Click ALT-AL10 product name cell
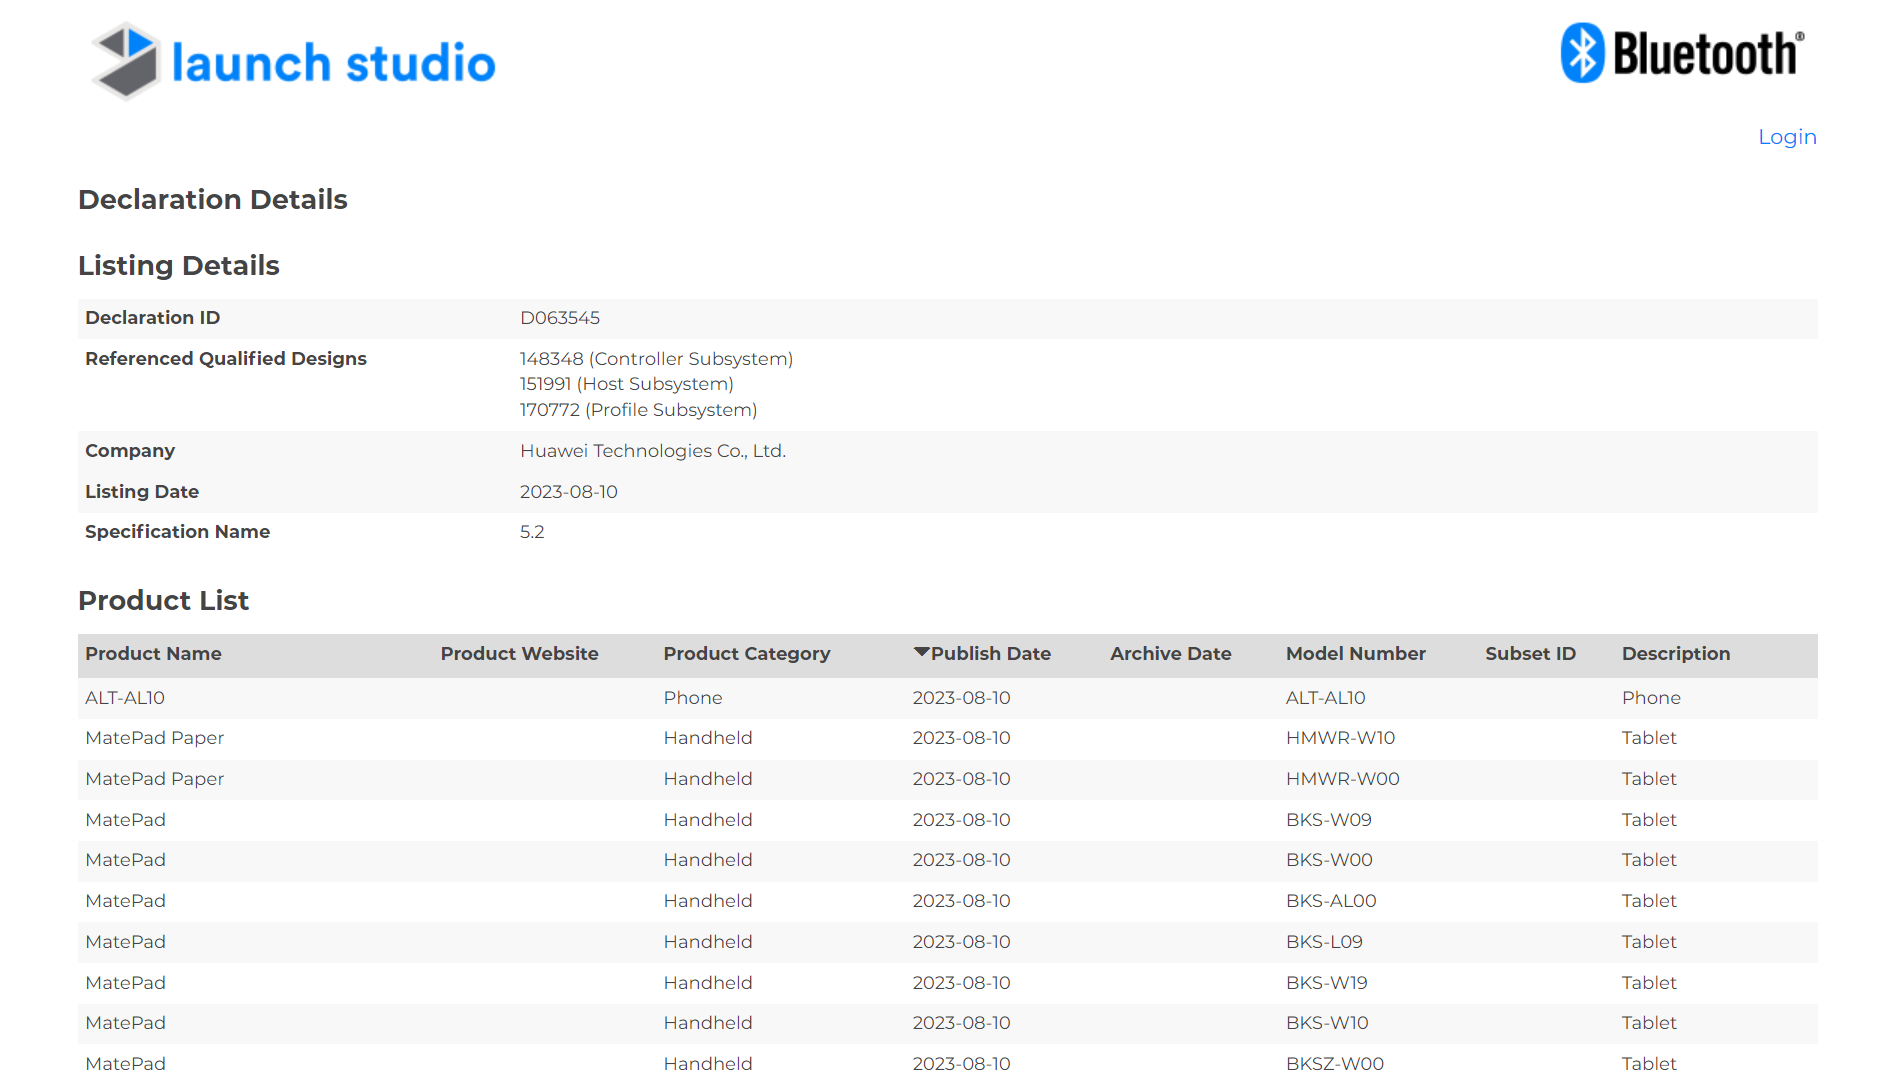Screen dimensions: 1888x1079 125,698
